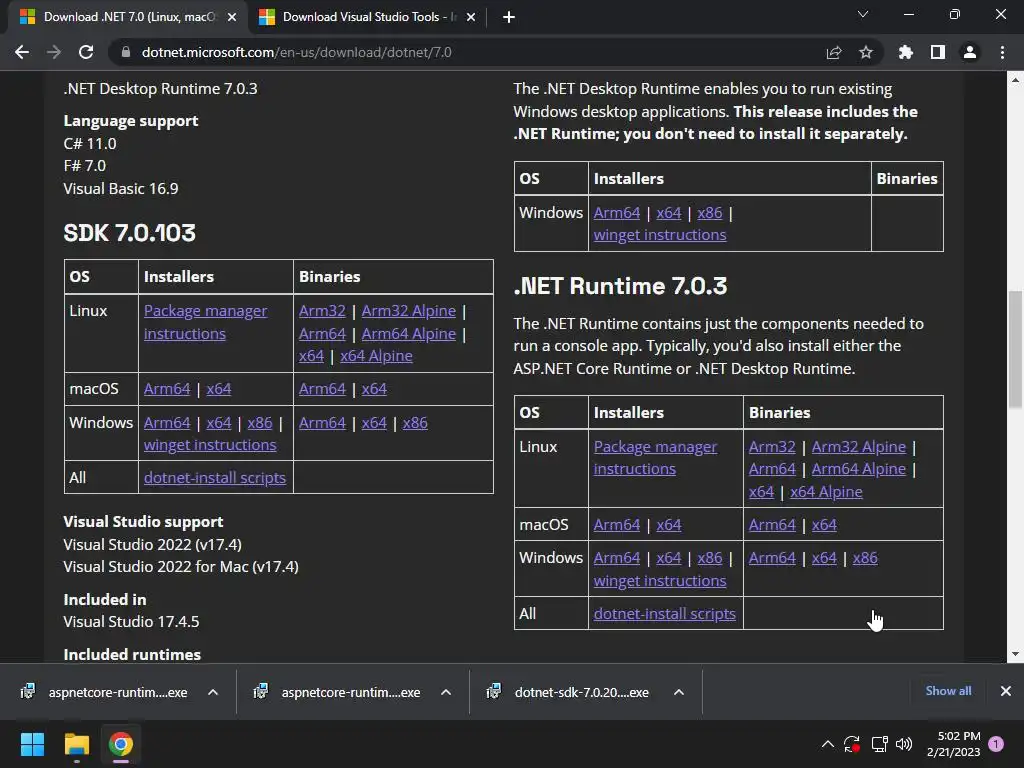
Task: Download .NET Runtime Linux Arm64 Alpine binary
Action: (x=859, y=469)
